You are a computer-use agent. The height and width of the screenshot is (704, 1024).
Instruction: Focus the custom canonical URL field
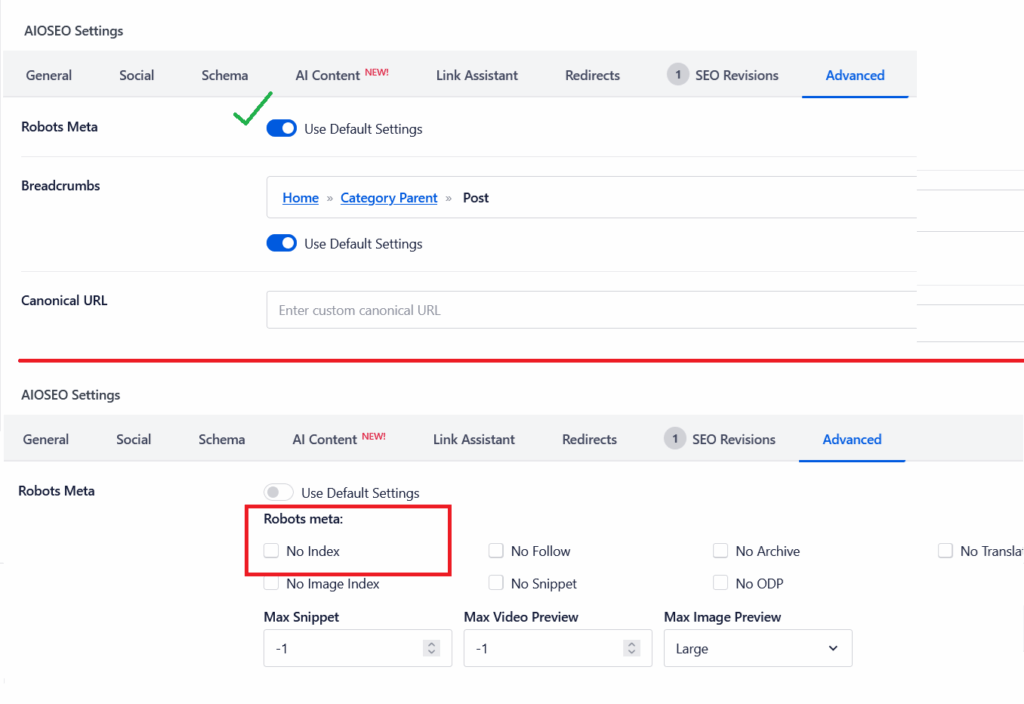pos(592,310)
